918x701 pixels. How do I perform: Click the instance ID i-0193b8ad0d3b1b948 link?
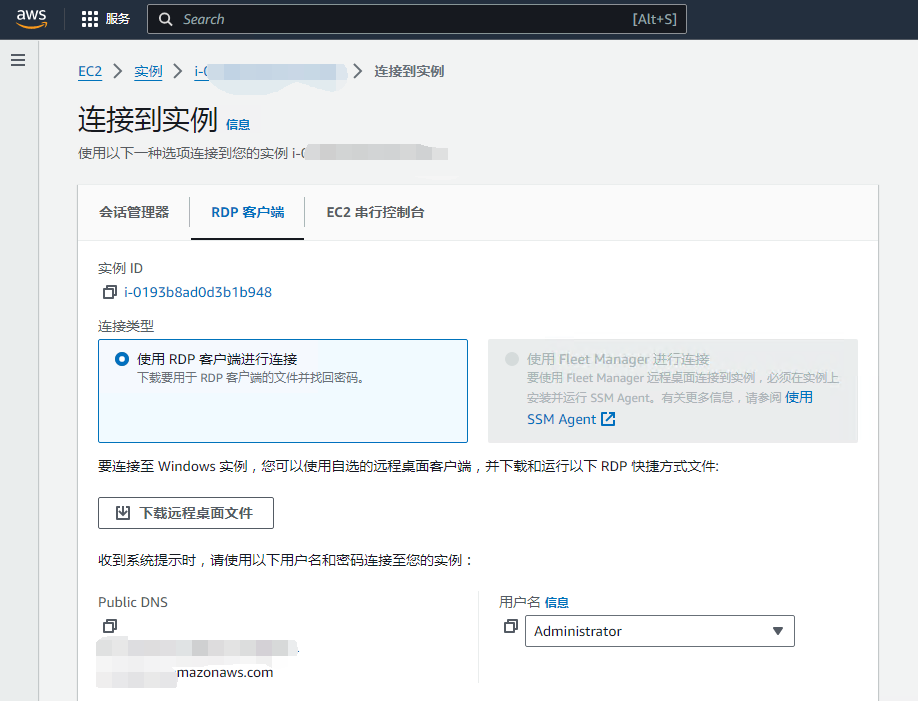click(198, 292)
